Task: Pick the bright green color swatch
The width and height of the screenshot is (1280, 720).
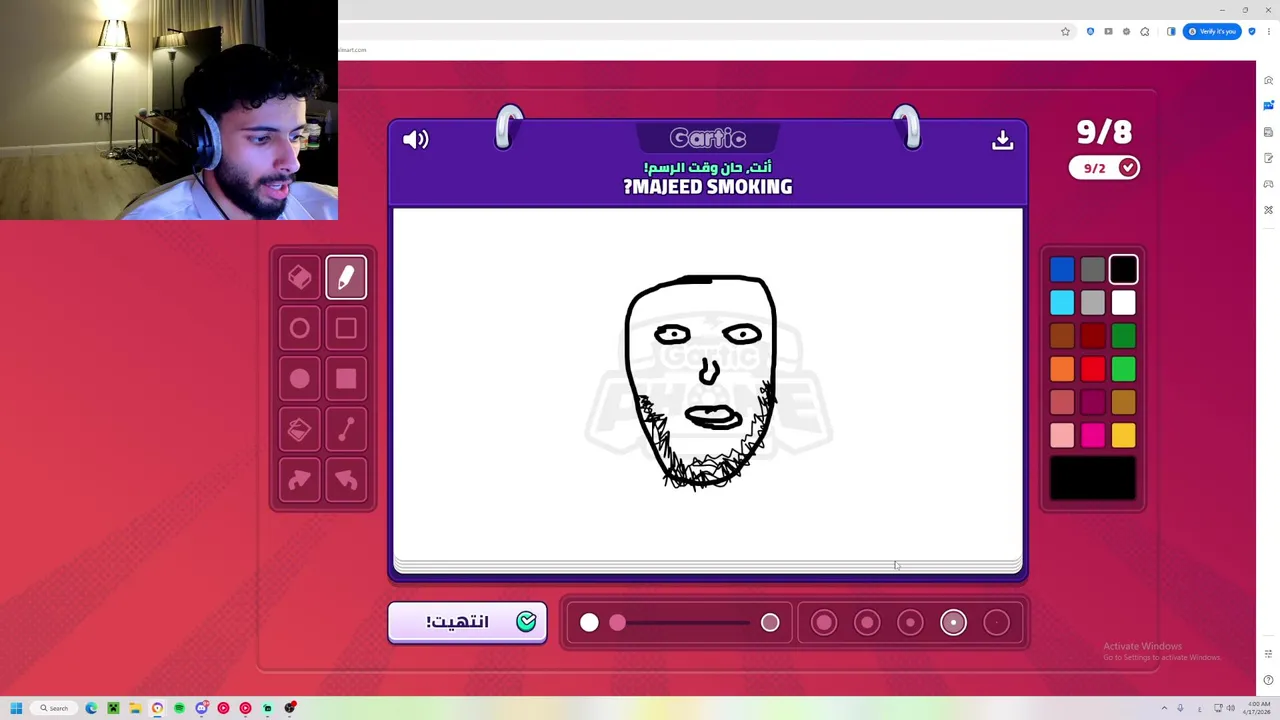Action: [1123, 369]
